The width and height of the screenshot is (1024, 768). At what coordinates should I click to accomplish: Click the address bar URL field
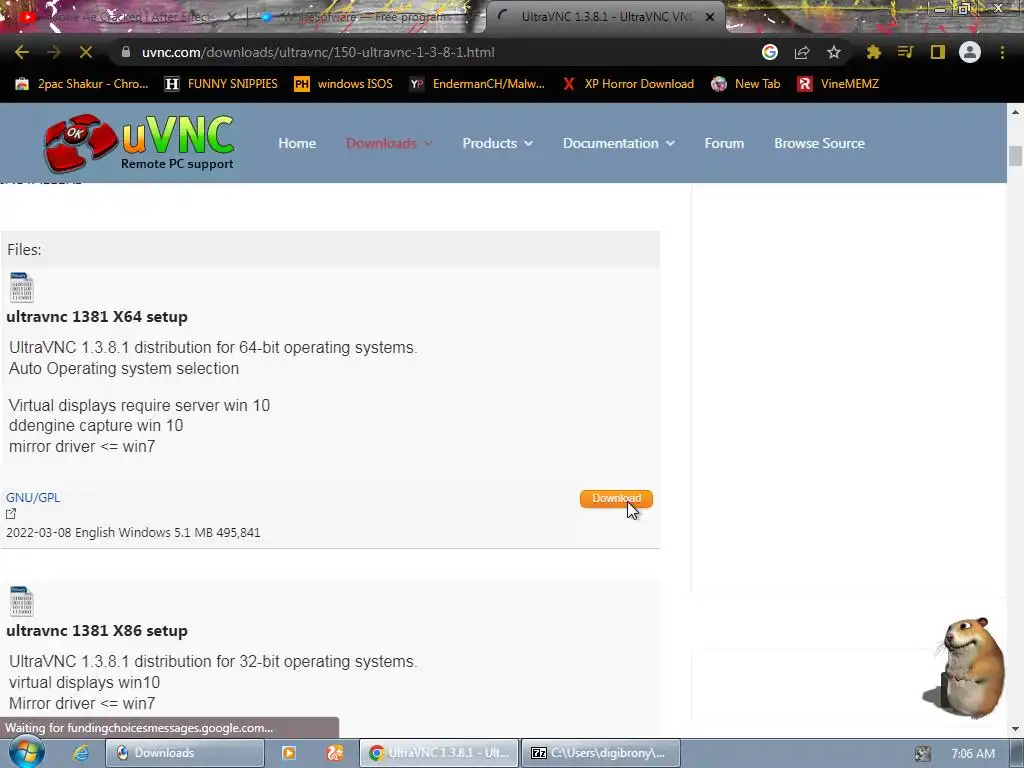click(x=431, y=52)
